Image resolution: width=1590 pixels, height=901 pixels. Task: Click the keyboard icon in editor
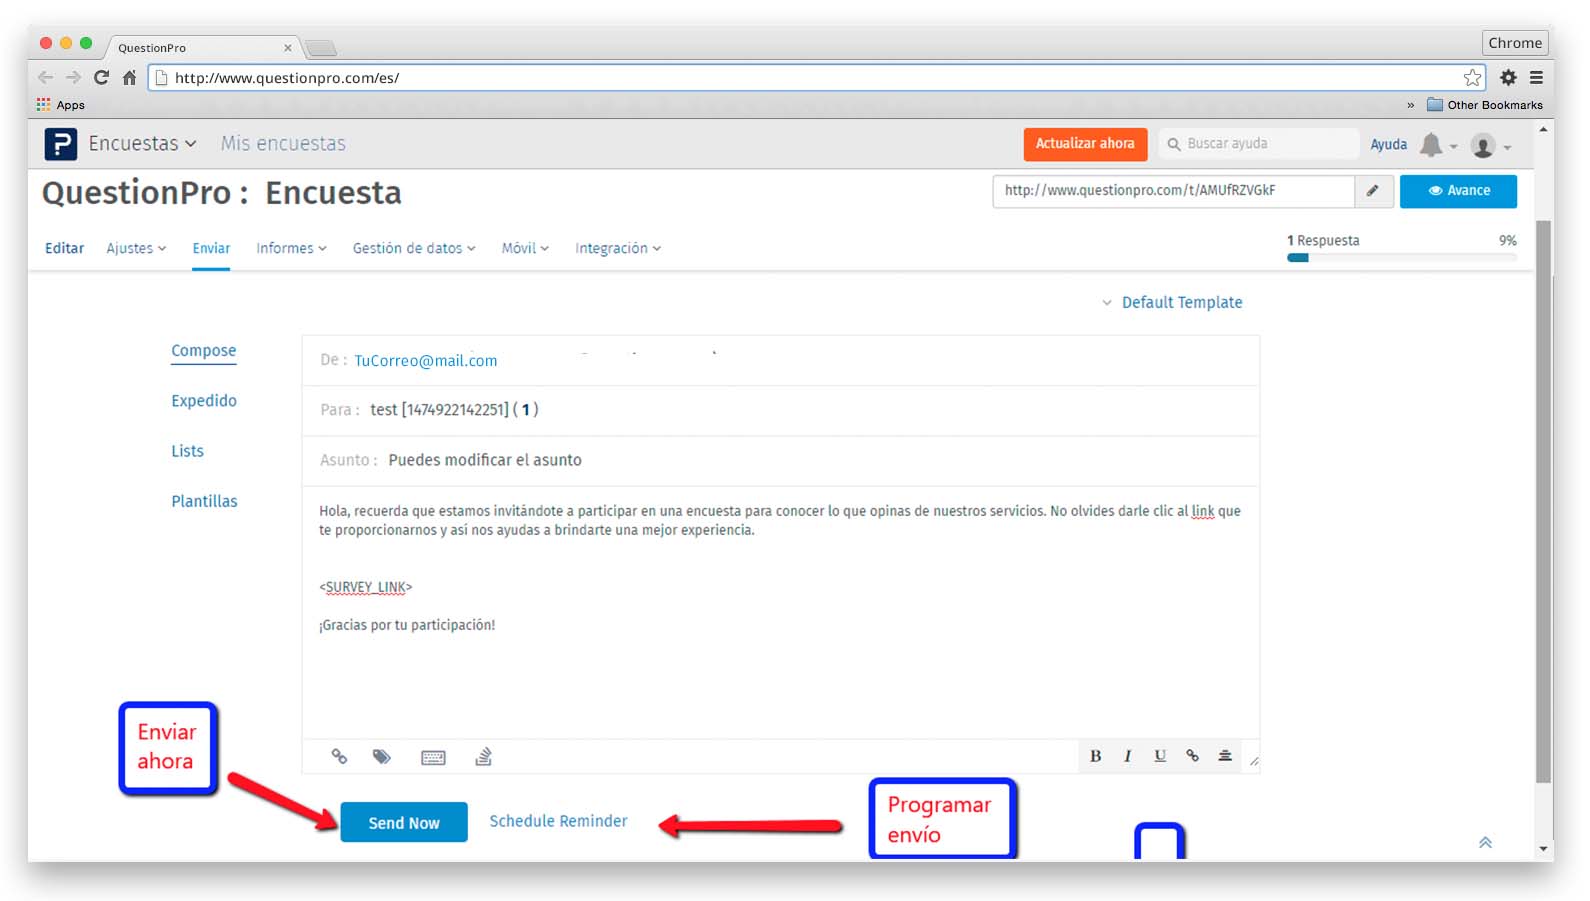[433, 758]
